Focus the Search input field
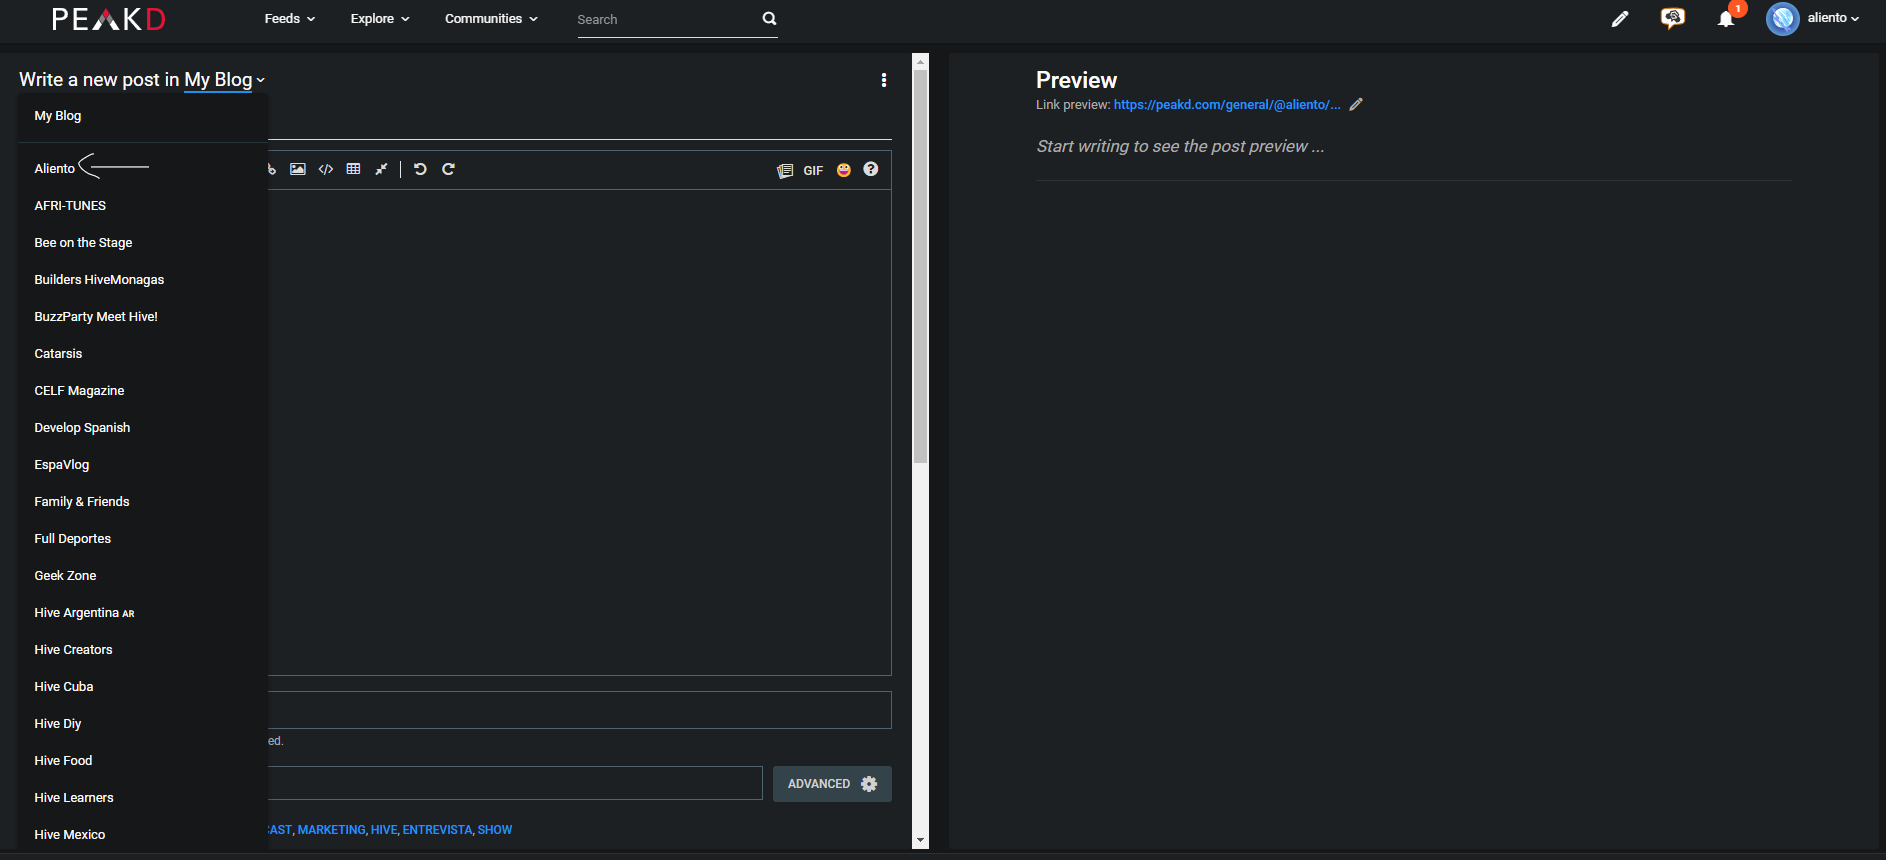 click(667, 19)
